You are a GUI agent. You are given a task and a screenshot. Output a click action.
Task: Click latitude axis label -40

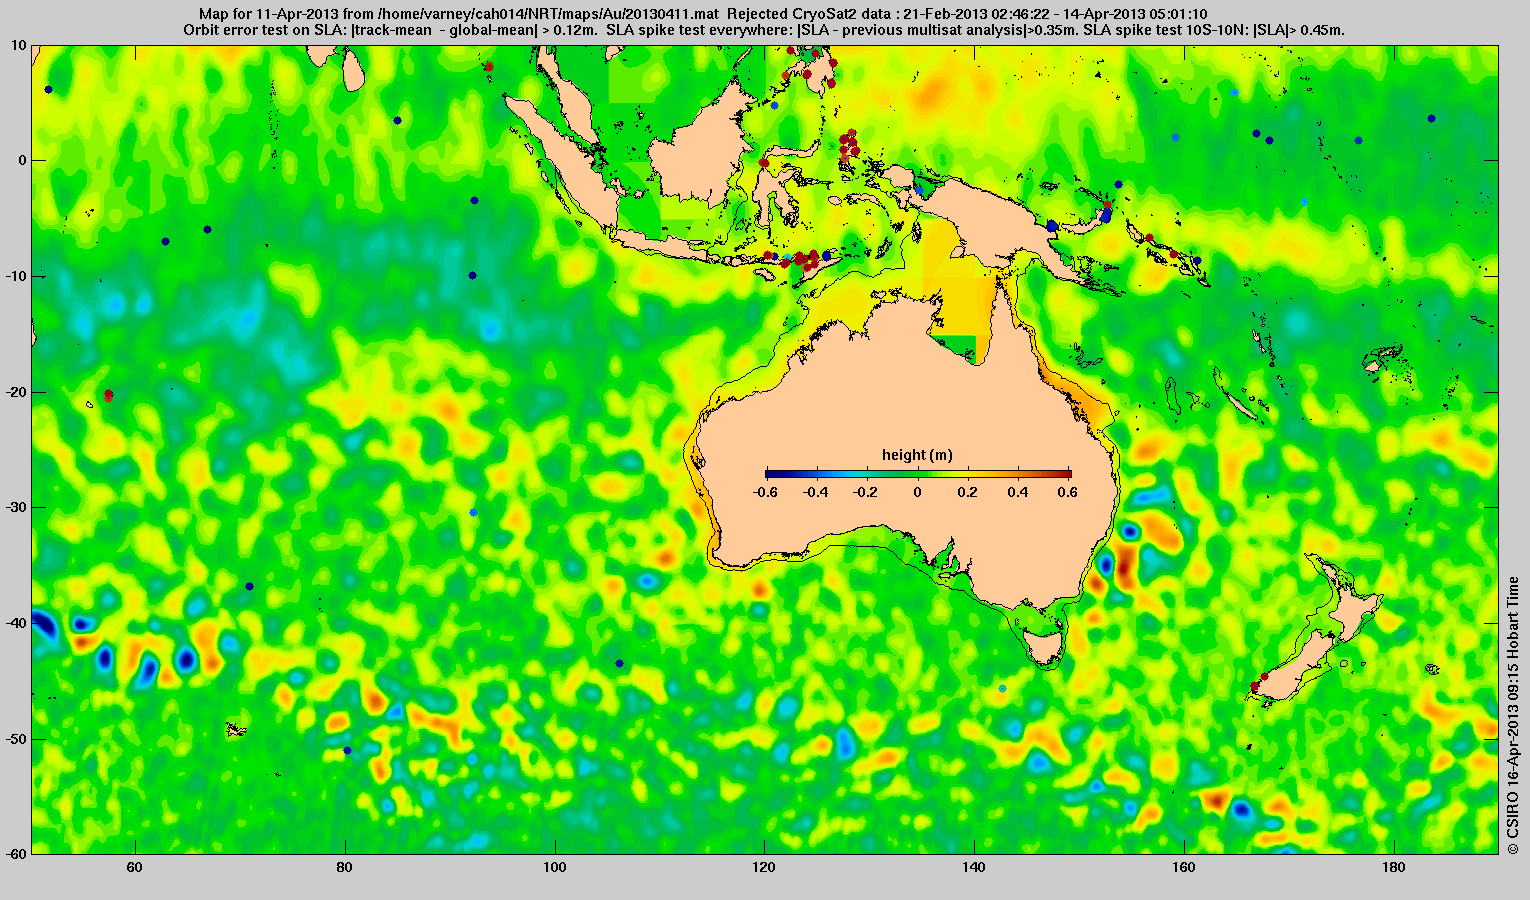click(15, 623)
